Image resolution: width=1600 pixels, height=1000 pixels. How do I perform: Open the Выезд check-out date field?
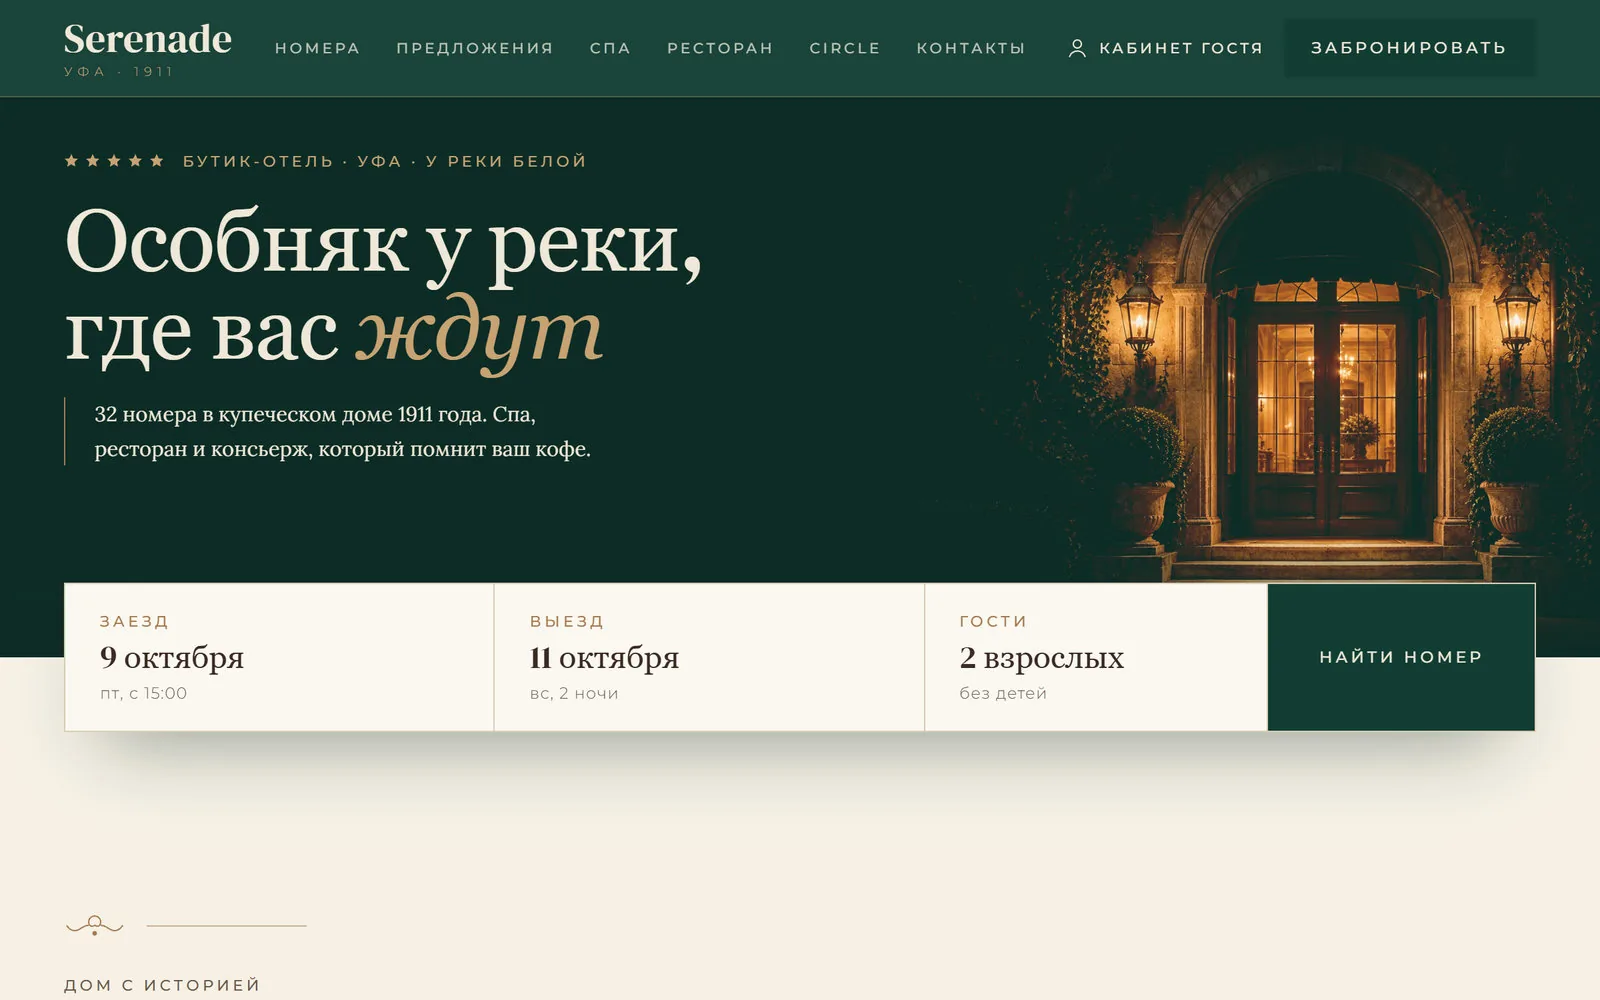[709, 657]
